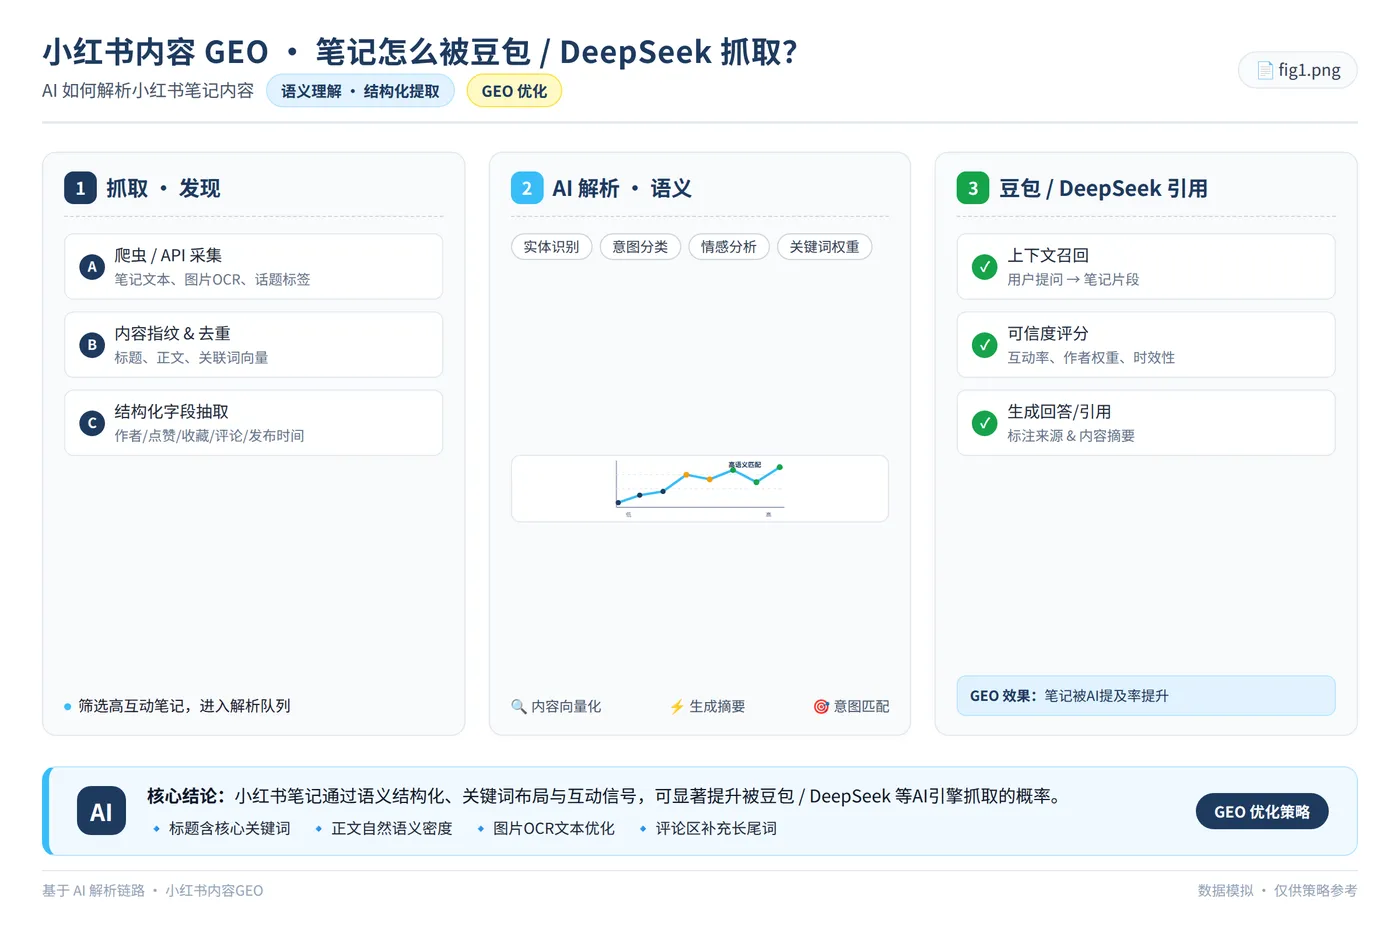This screenshot has height=933, width=1400.
Task: Click the step 3 number badge
Action: point(973,188)
